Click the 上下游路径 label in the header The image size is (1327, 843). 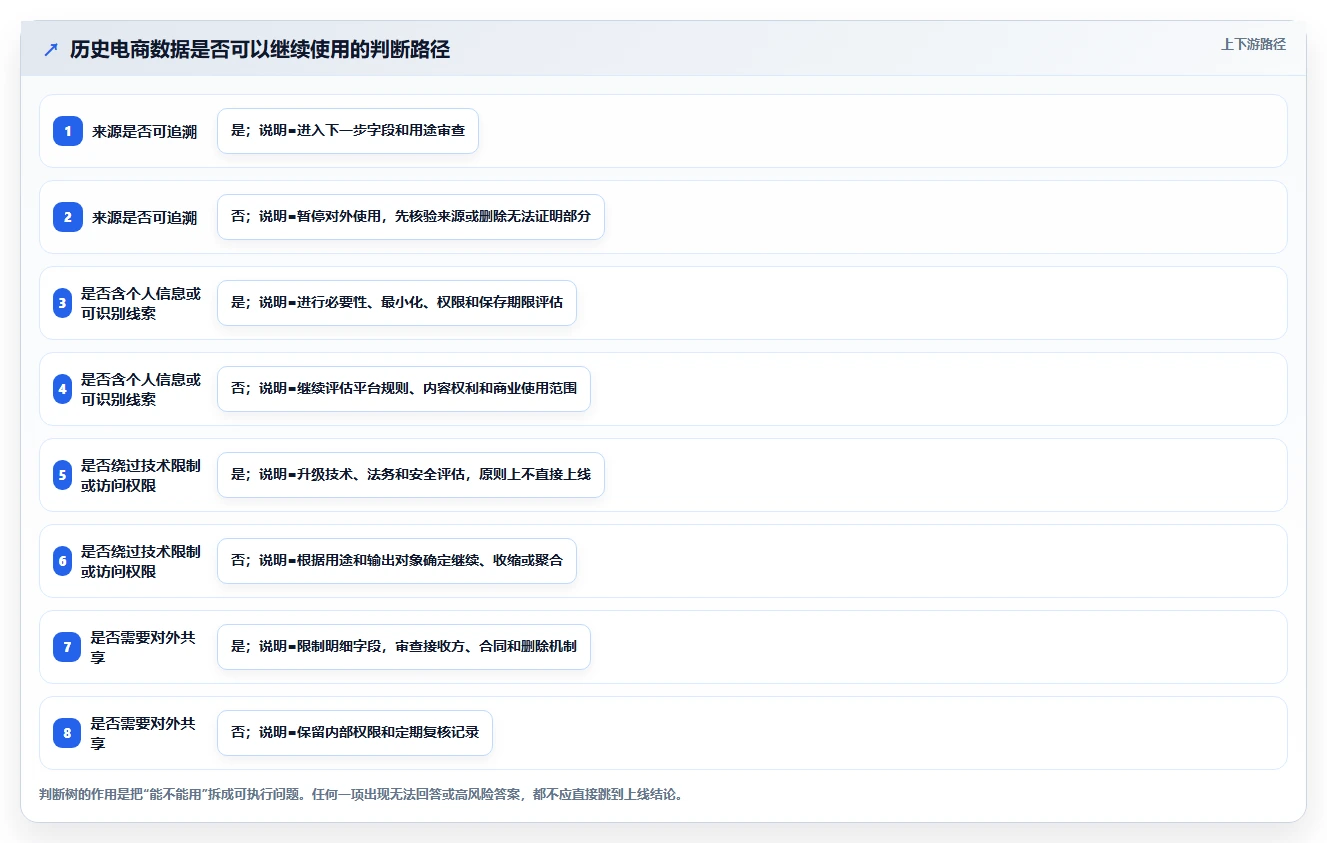1253,44
